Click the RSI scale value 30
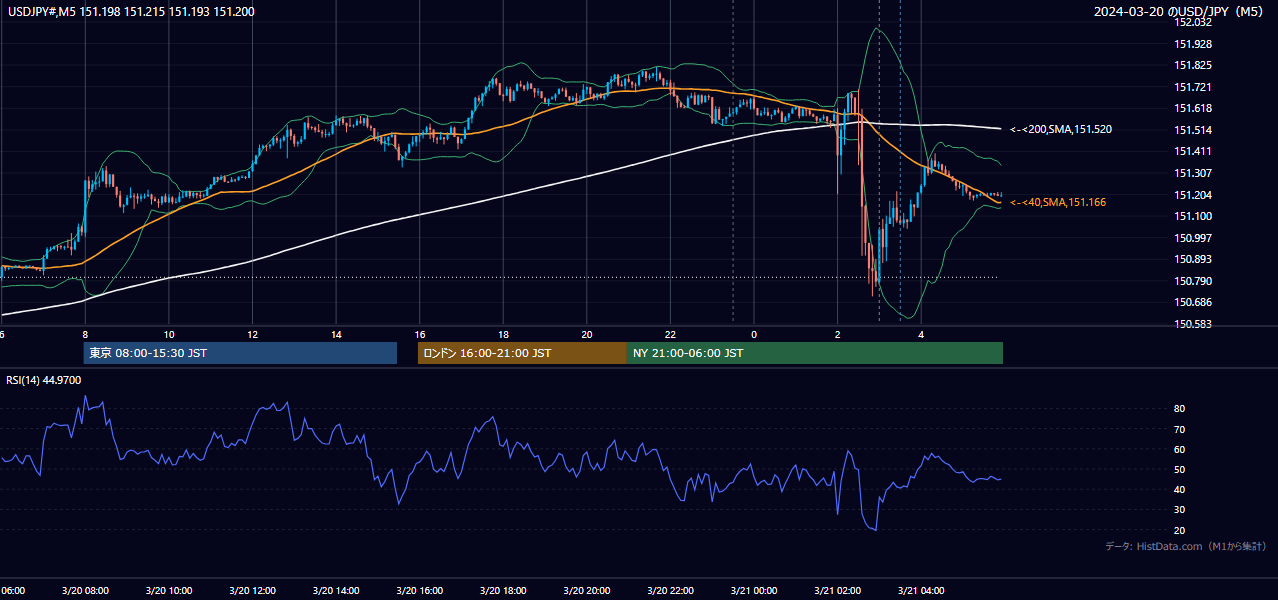 (x=1180, y=510)
